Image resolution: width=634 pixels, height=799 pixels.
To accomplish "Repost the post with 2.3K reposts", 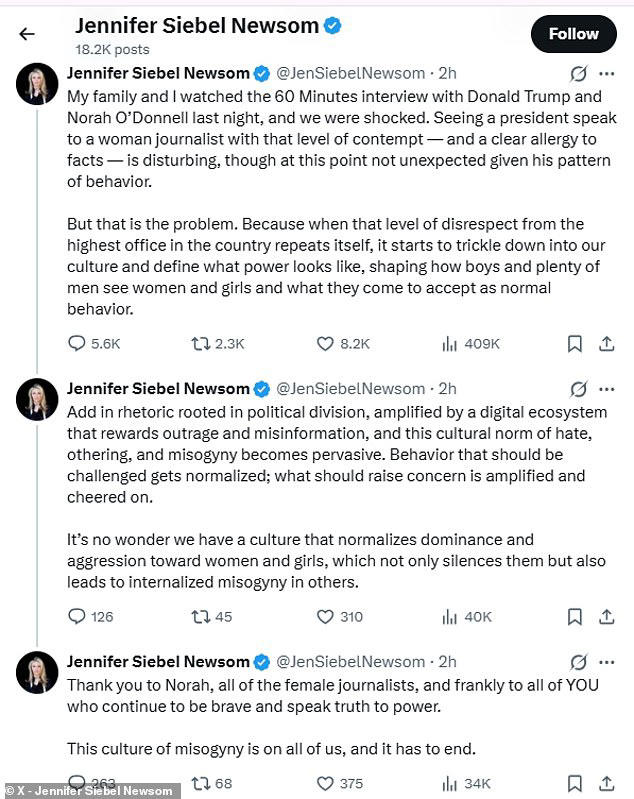I will pyautogui.click(x=200, y=343).
